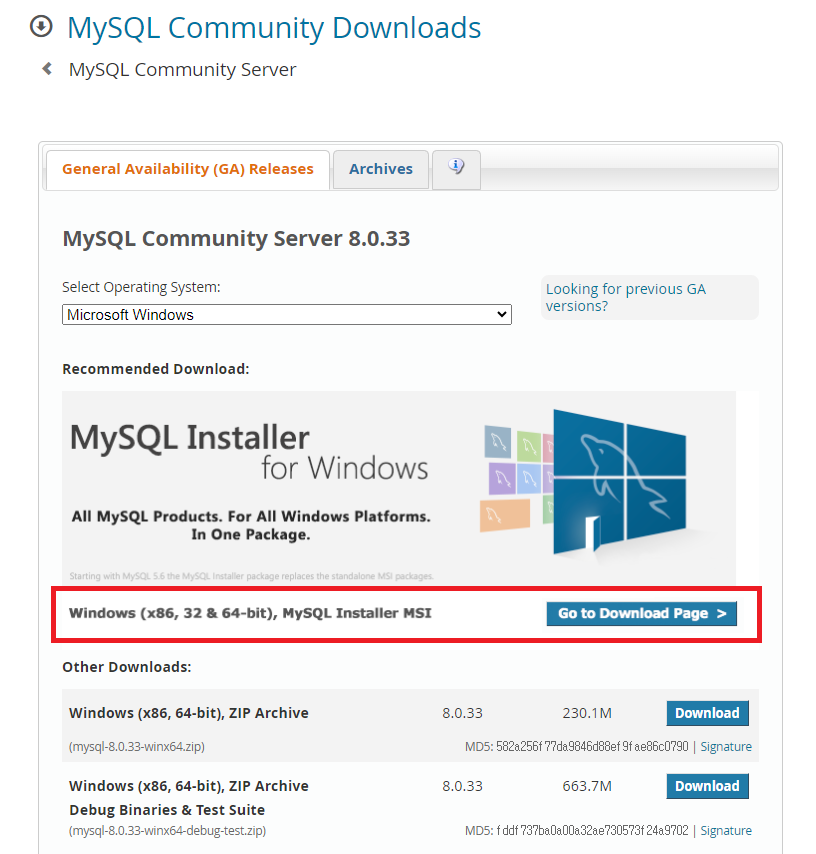Click Debug Binaries & Test Suite title

[167, 810]
